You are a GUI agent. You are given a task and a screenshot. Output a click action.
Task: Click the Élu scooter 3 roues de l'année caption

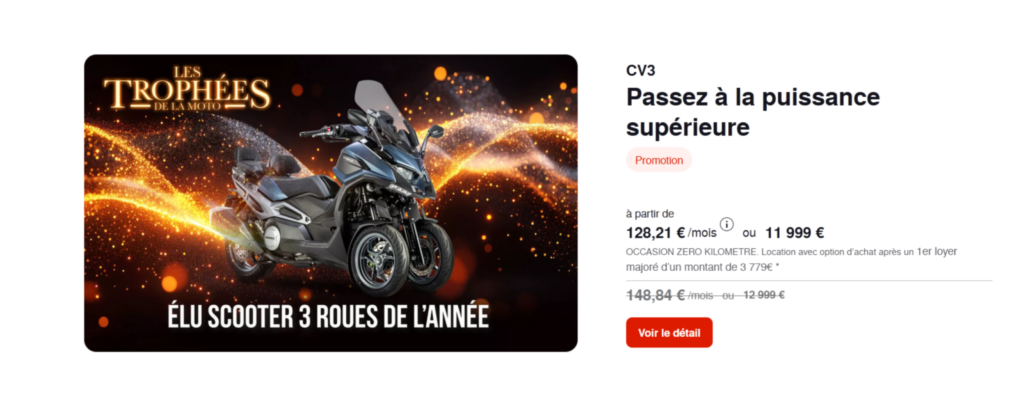tap(328, 317)
